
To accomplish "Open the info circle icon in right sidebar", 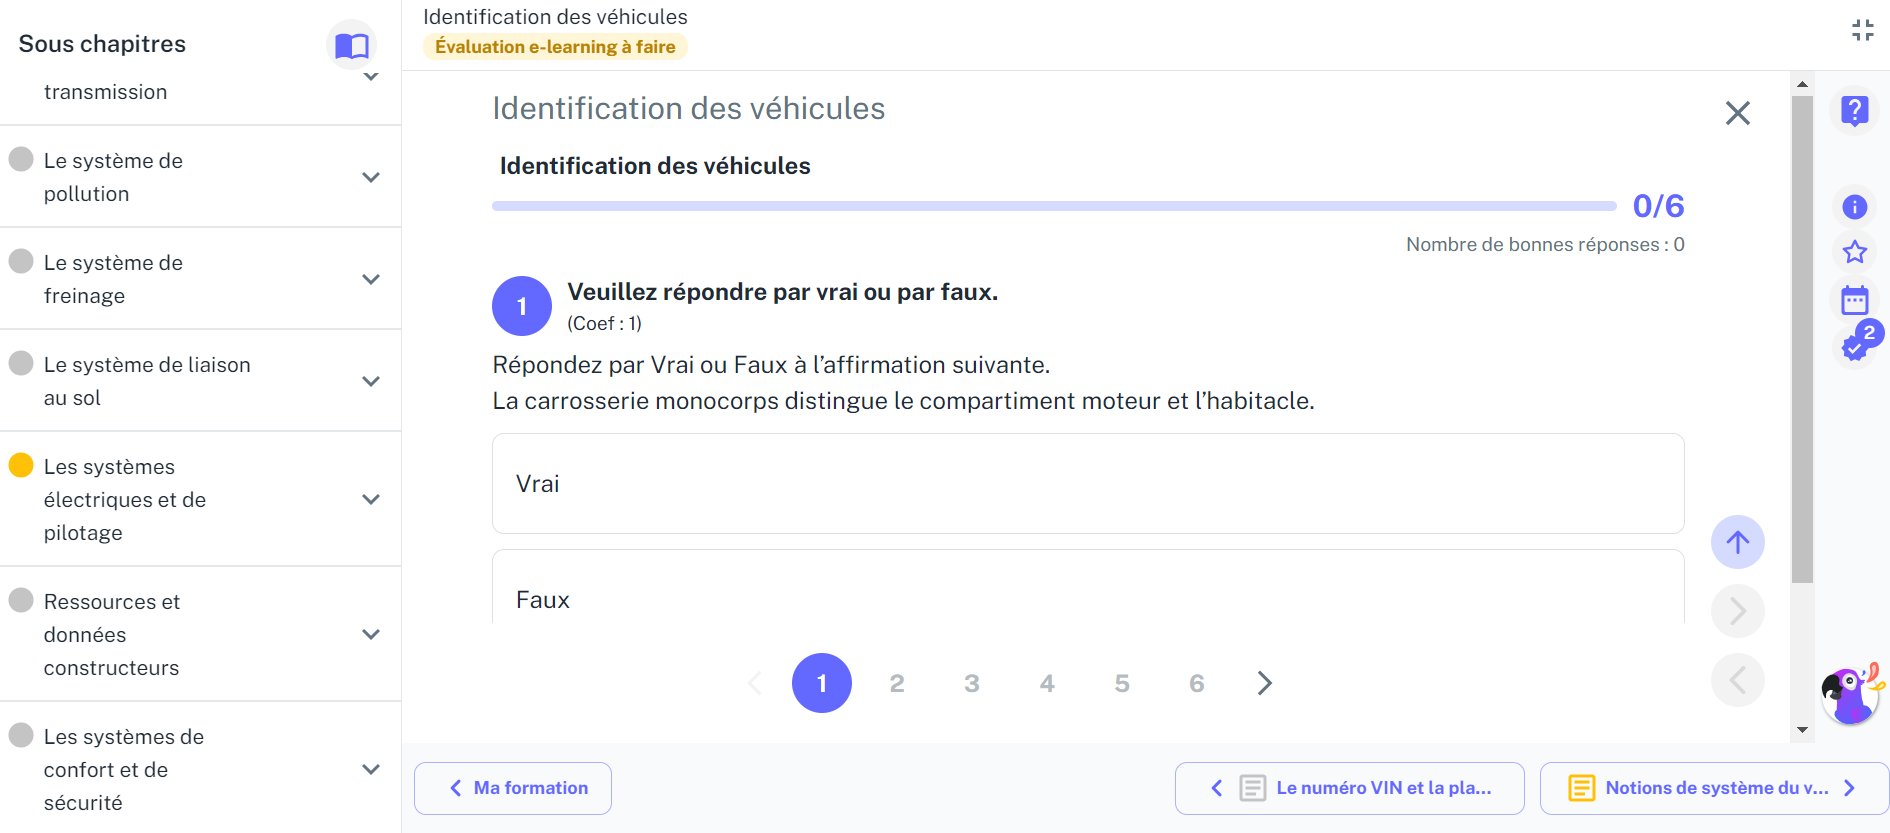I will pyautogui.click(x=1854, y=207).
